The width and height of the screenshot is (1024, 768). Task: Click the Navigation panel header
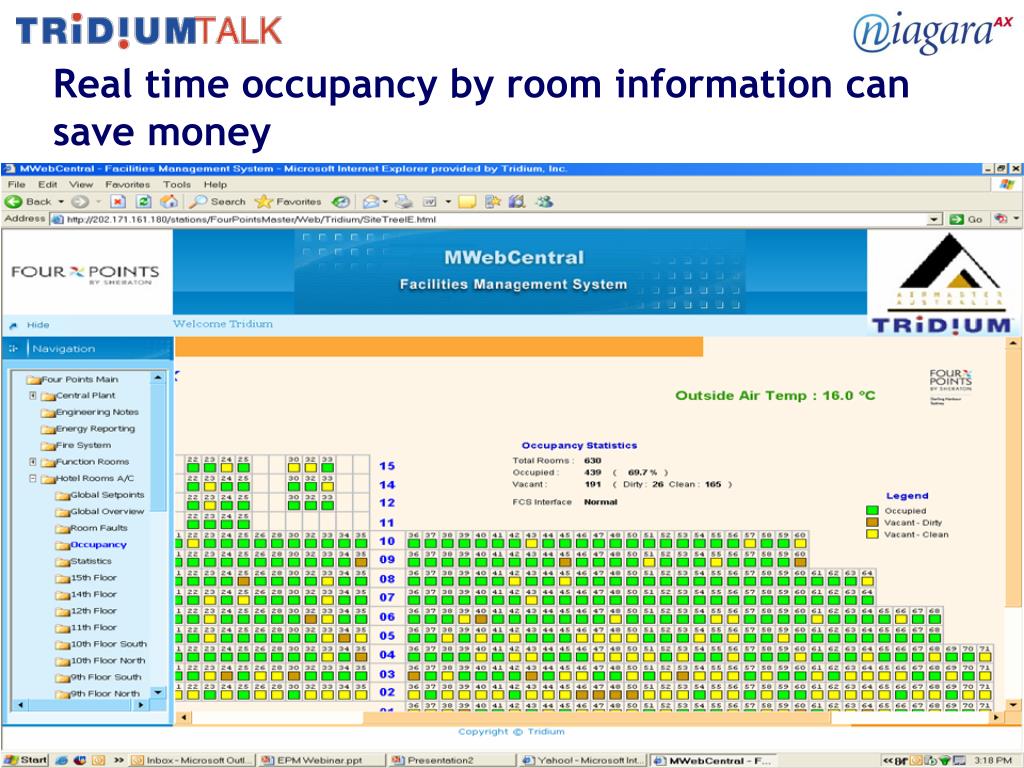tap(87, 349)
